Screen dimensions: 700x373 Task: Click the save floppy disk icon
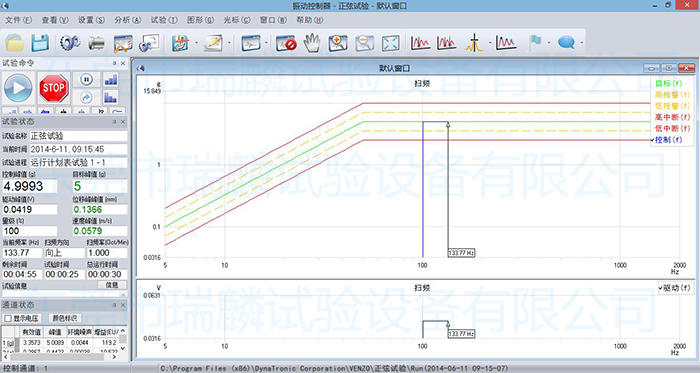click(39, 43)
